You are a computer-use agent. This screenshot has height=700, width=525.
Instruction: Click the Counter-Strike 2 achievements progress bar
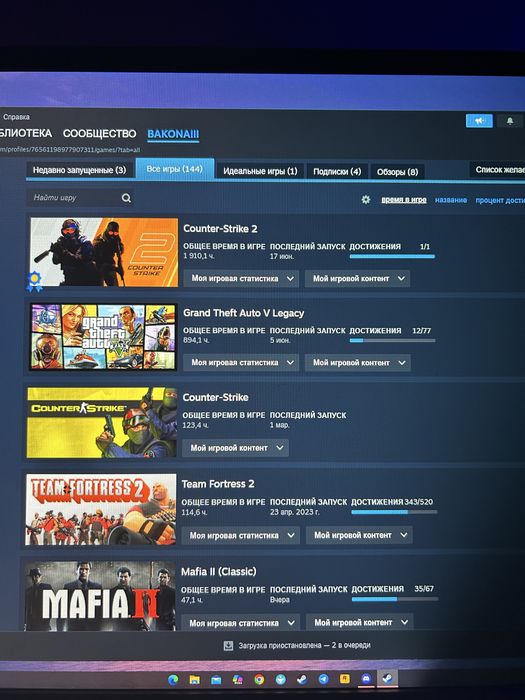pos(392,256)
